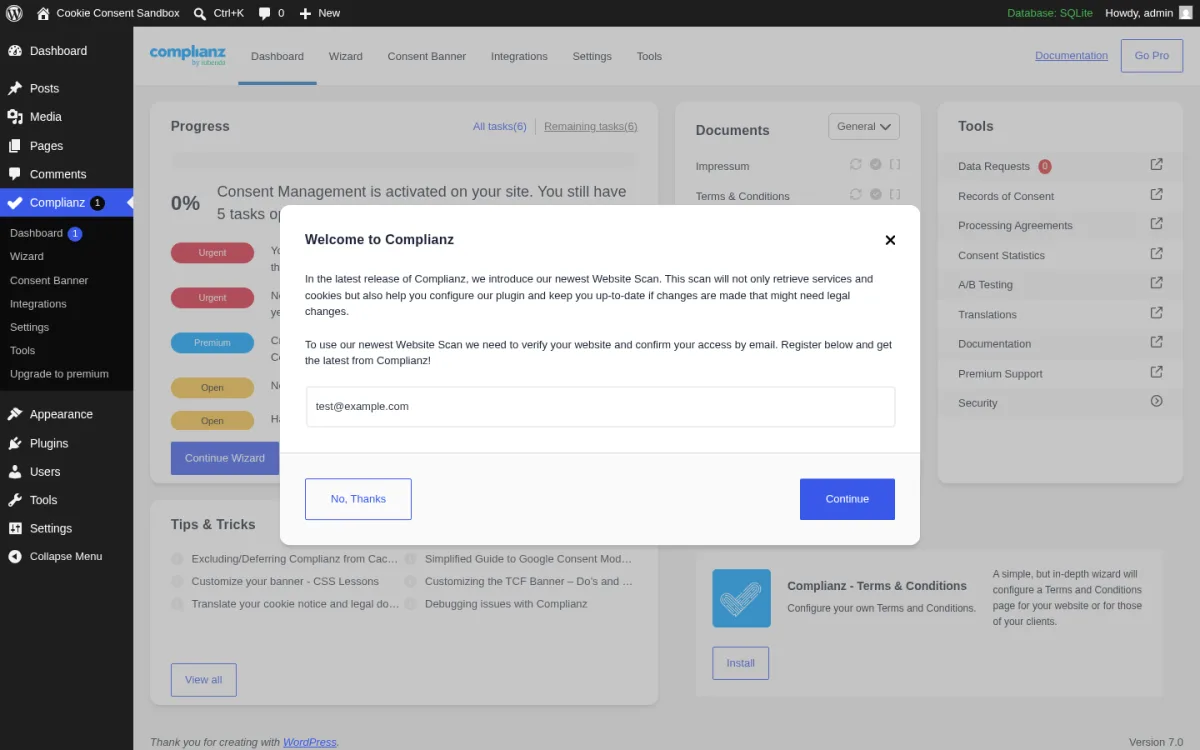Switch to the Settings tab in the Complianz header
1200x750 pixels.
[x=592, y=57]
